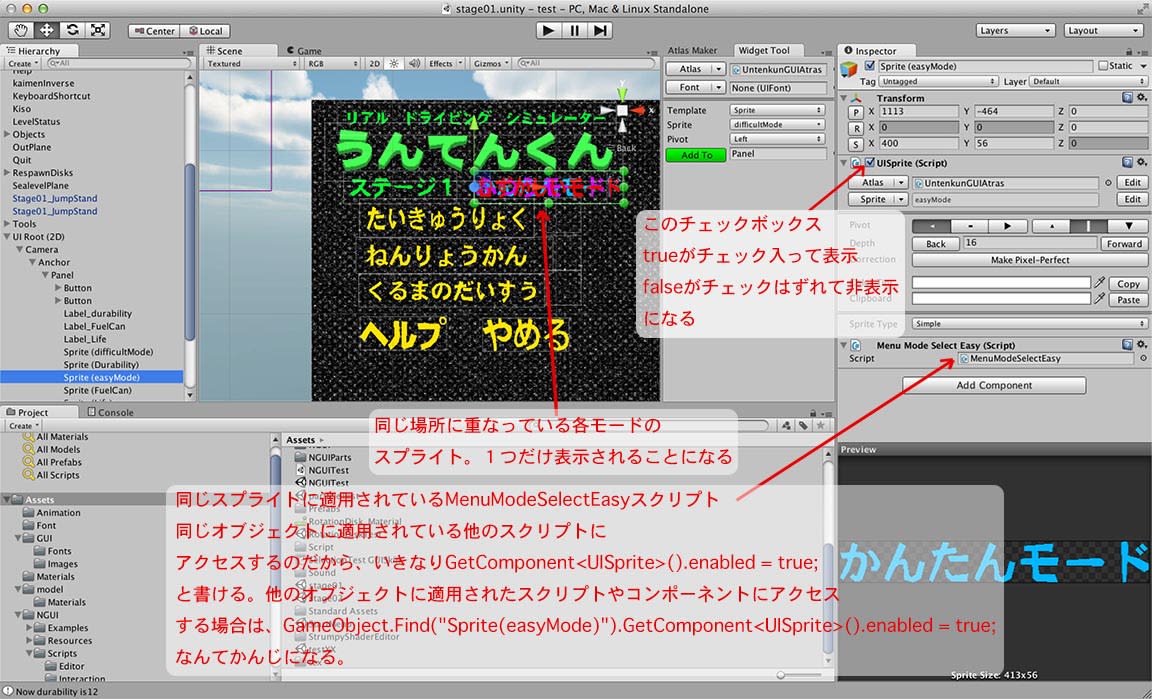Toggle the Static checkbox
Viewport: 1152px width, 699px height.
1103,65
